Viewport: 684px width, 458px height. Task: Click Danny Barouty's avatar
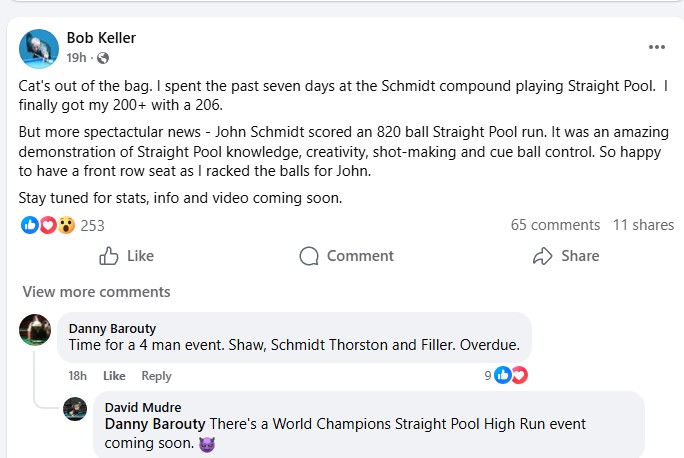pyautogui.click(x=36, y=330)
